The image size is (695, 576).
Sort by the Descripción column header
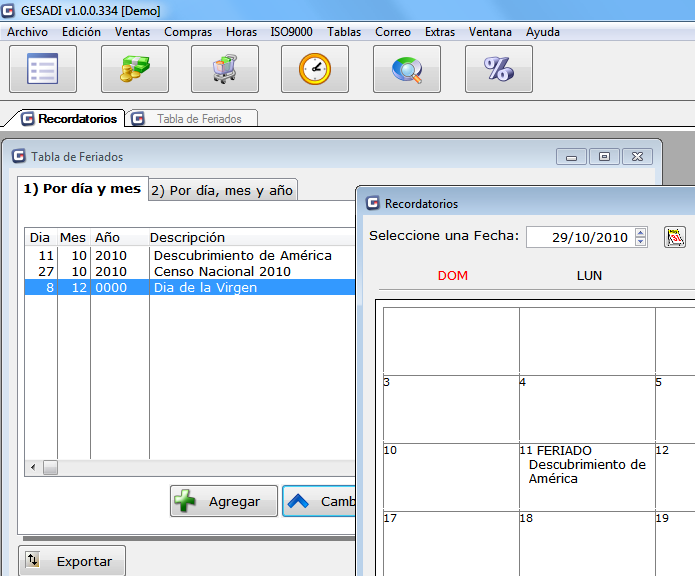[x=187, y=237]
